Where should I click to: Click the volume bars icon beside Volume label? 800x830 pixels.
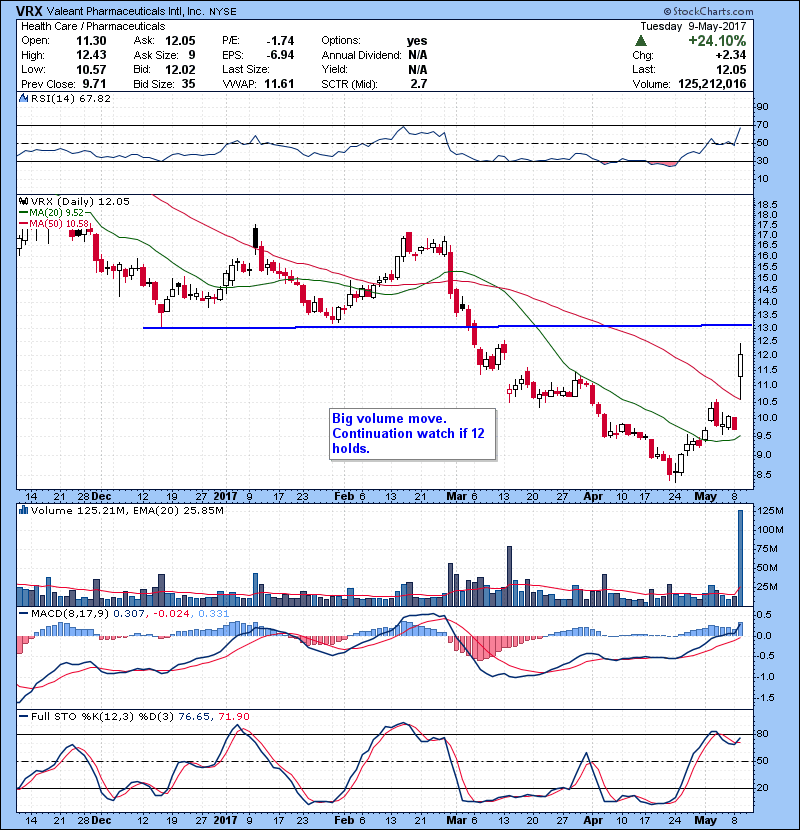24,510
